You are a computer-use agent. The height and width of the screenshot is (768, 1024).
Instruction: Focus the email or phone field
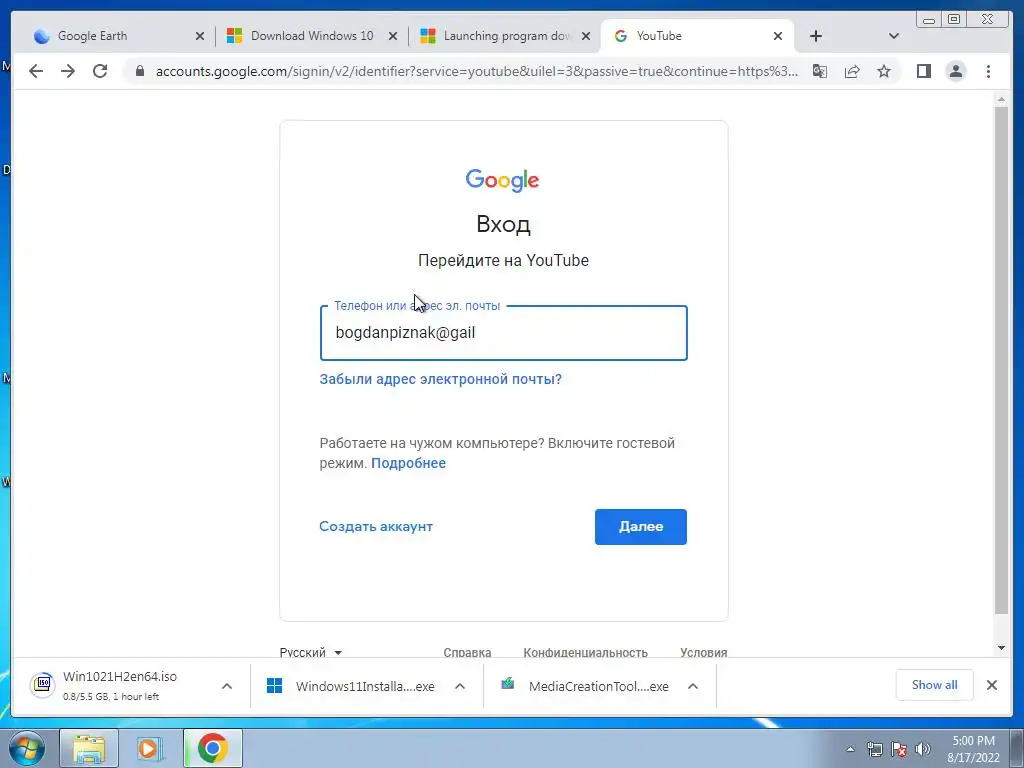coord(504,333)
